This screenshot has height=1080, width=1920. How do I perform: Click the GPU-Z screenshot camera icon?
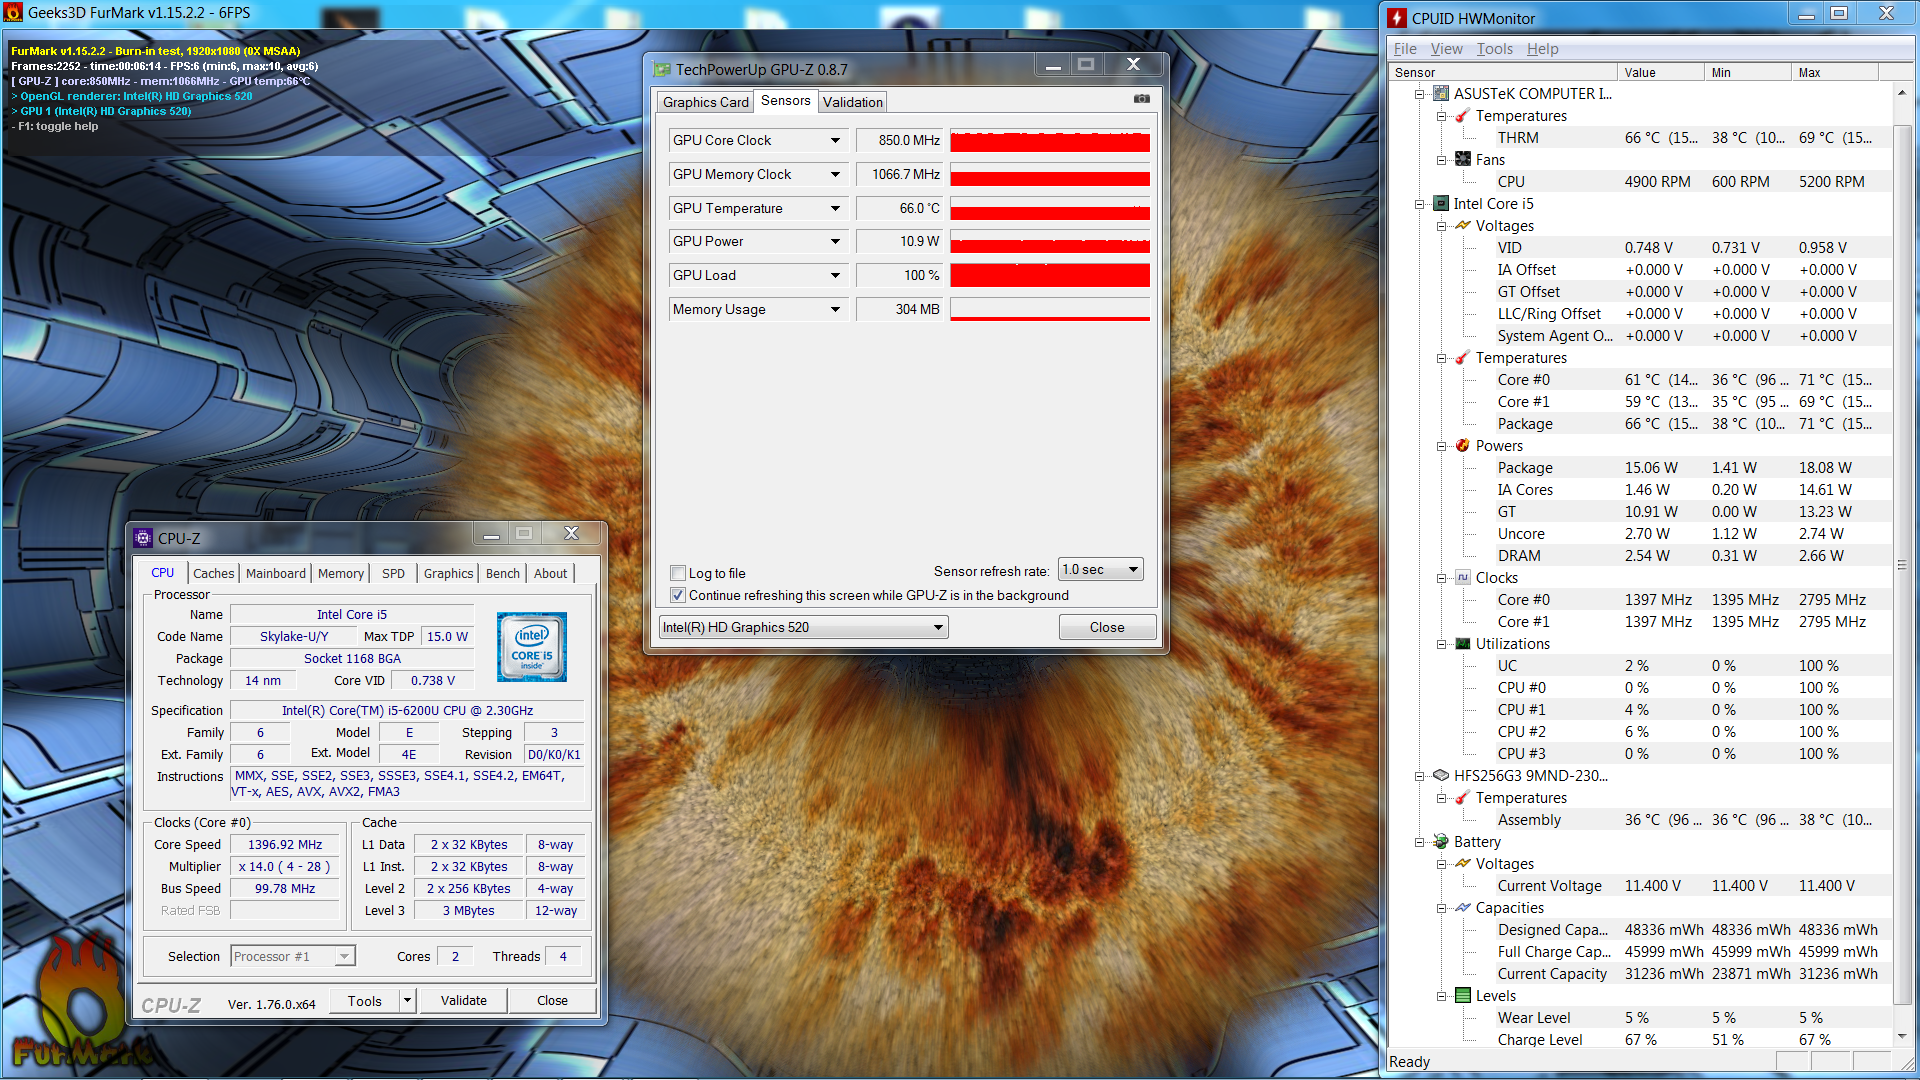(1141, 99)
